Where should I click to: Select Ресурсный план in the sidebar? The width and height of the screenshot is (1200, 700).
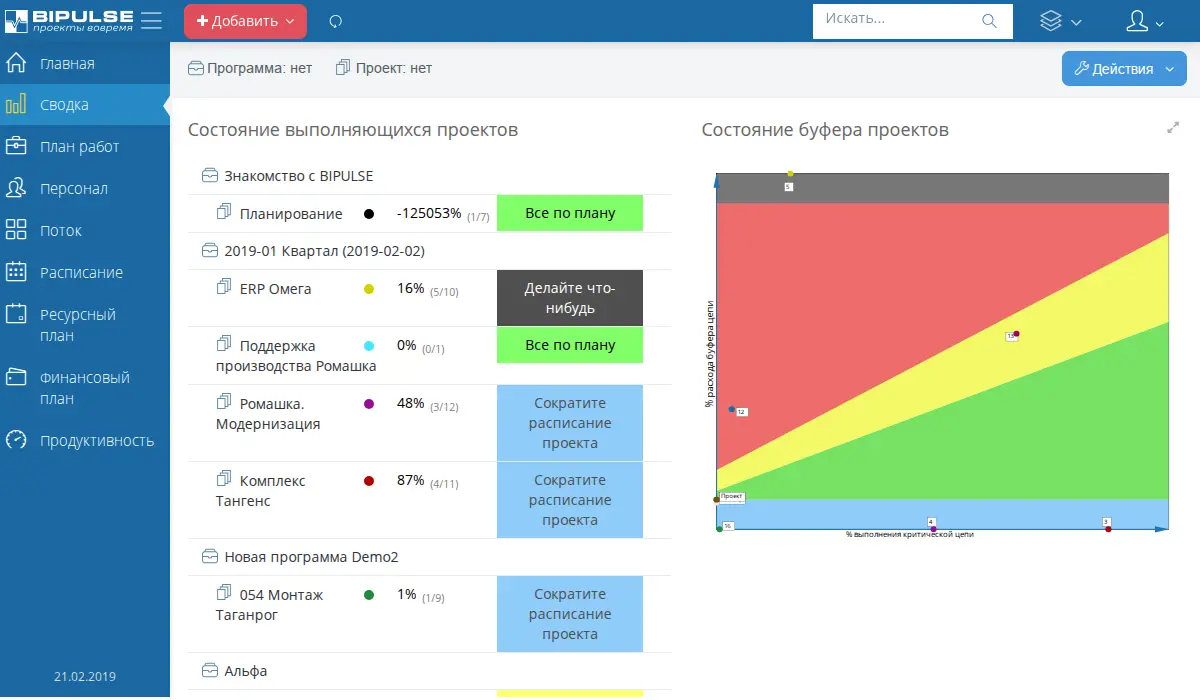78,325
